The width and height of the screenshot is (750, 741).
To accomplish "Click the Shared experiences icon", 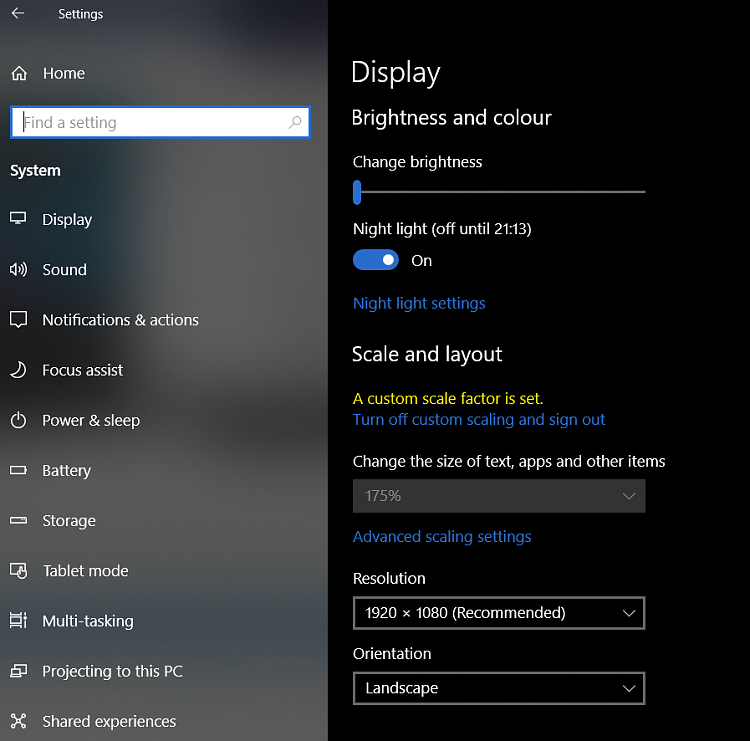I will click(x=19, y=721).
